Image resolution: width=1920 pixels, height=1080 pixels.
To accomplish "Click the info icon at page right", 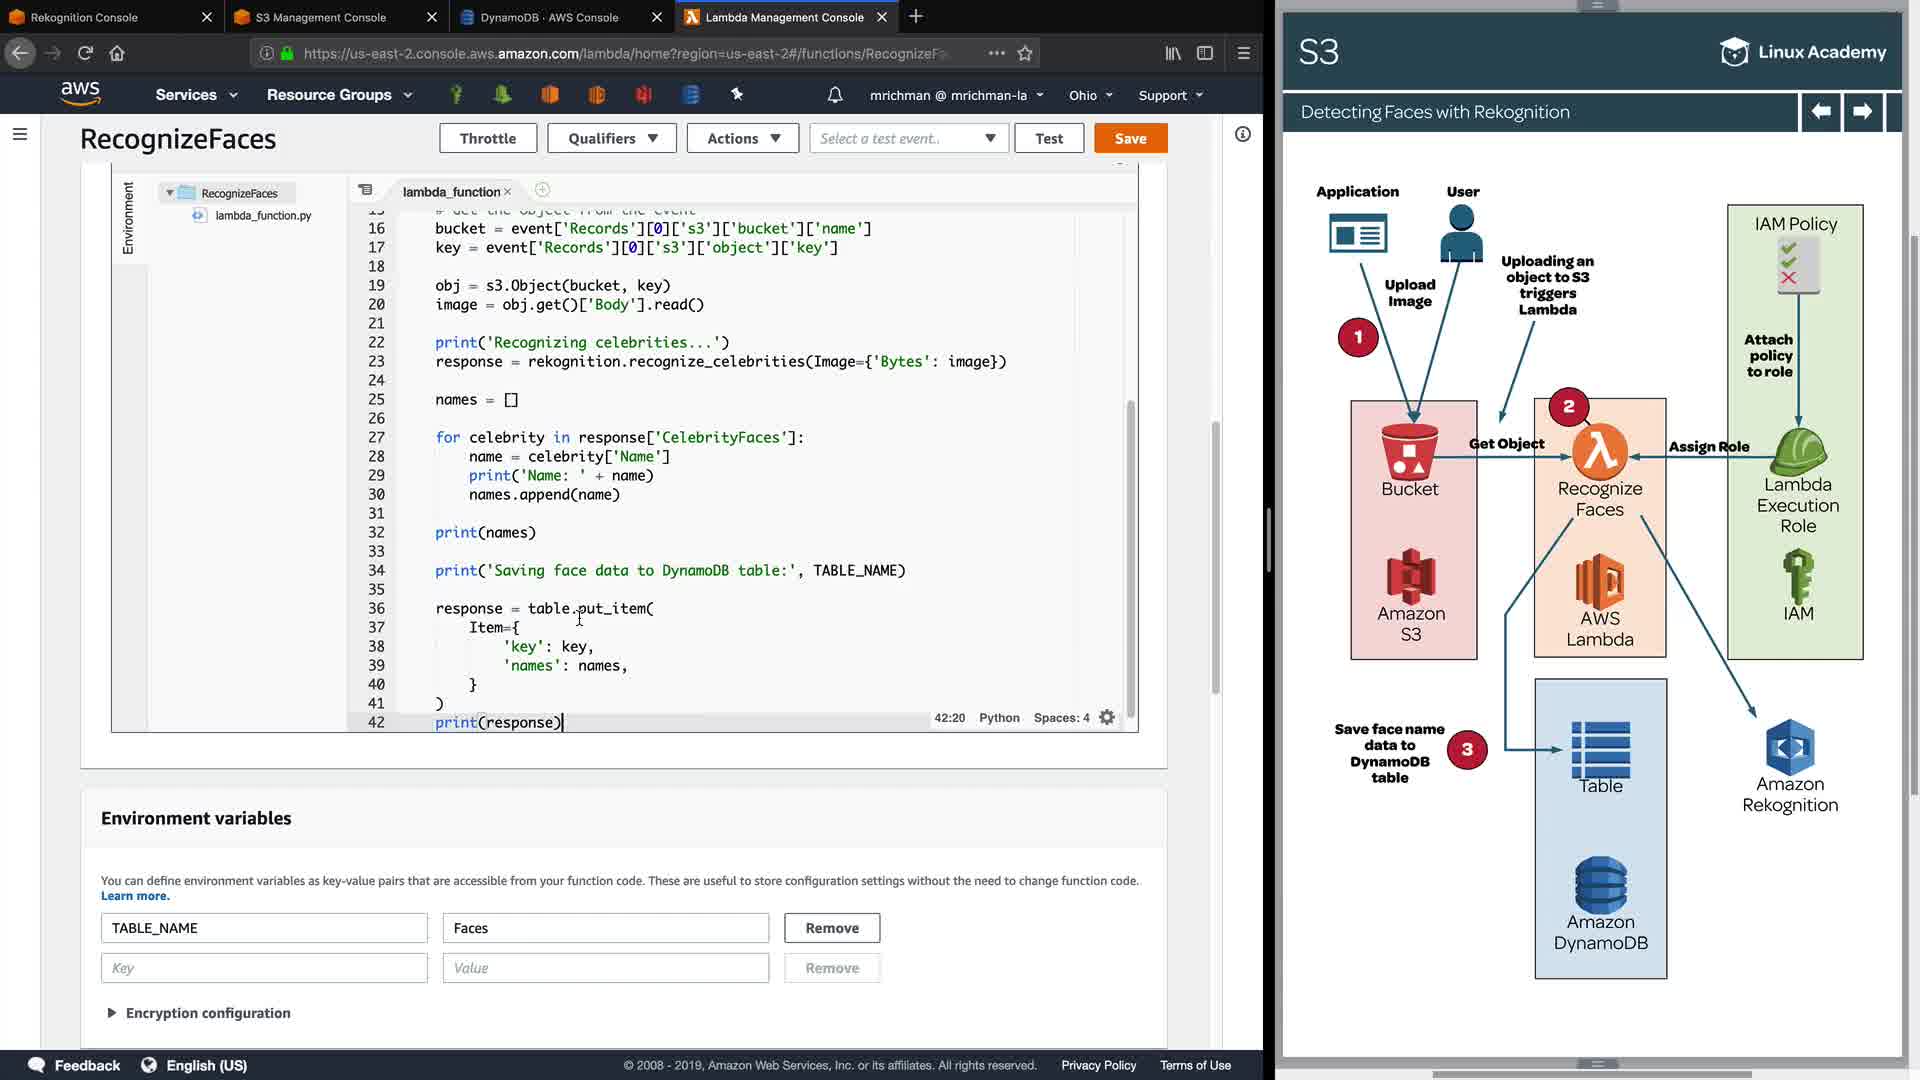I will click(1243, 134).
